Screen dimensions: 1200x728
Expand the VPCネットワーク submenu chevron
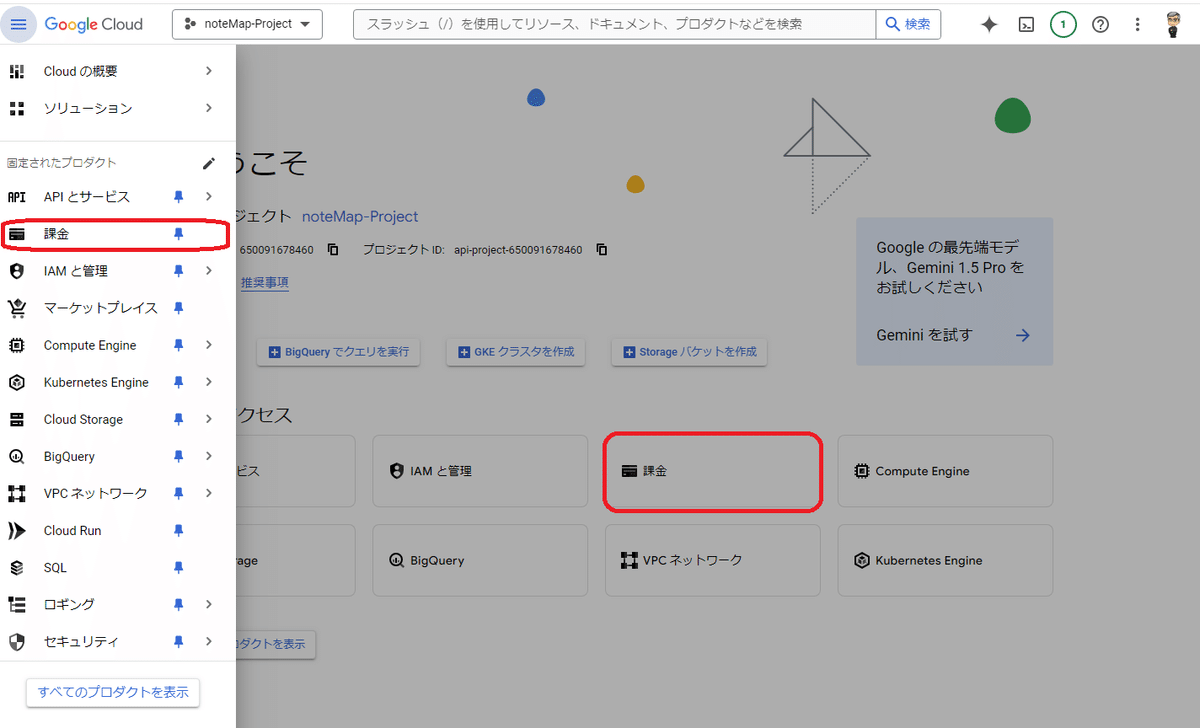coord(208,493)
